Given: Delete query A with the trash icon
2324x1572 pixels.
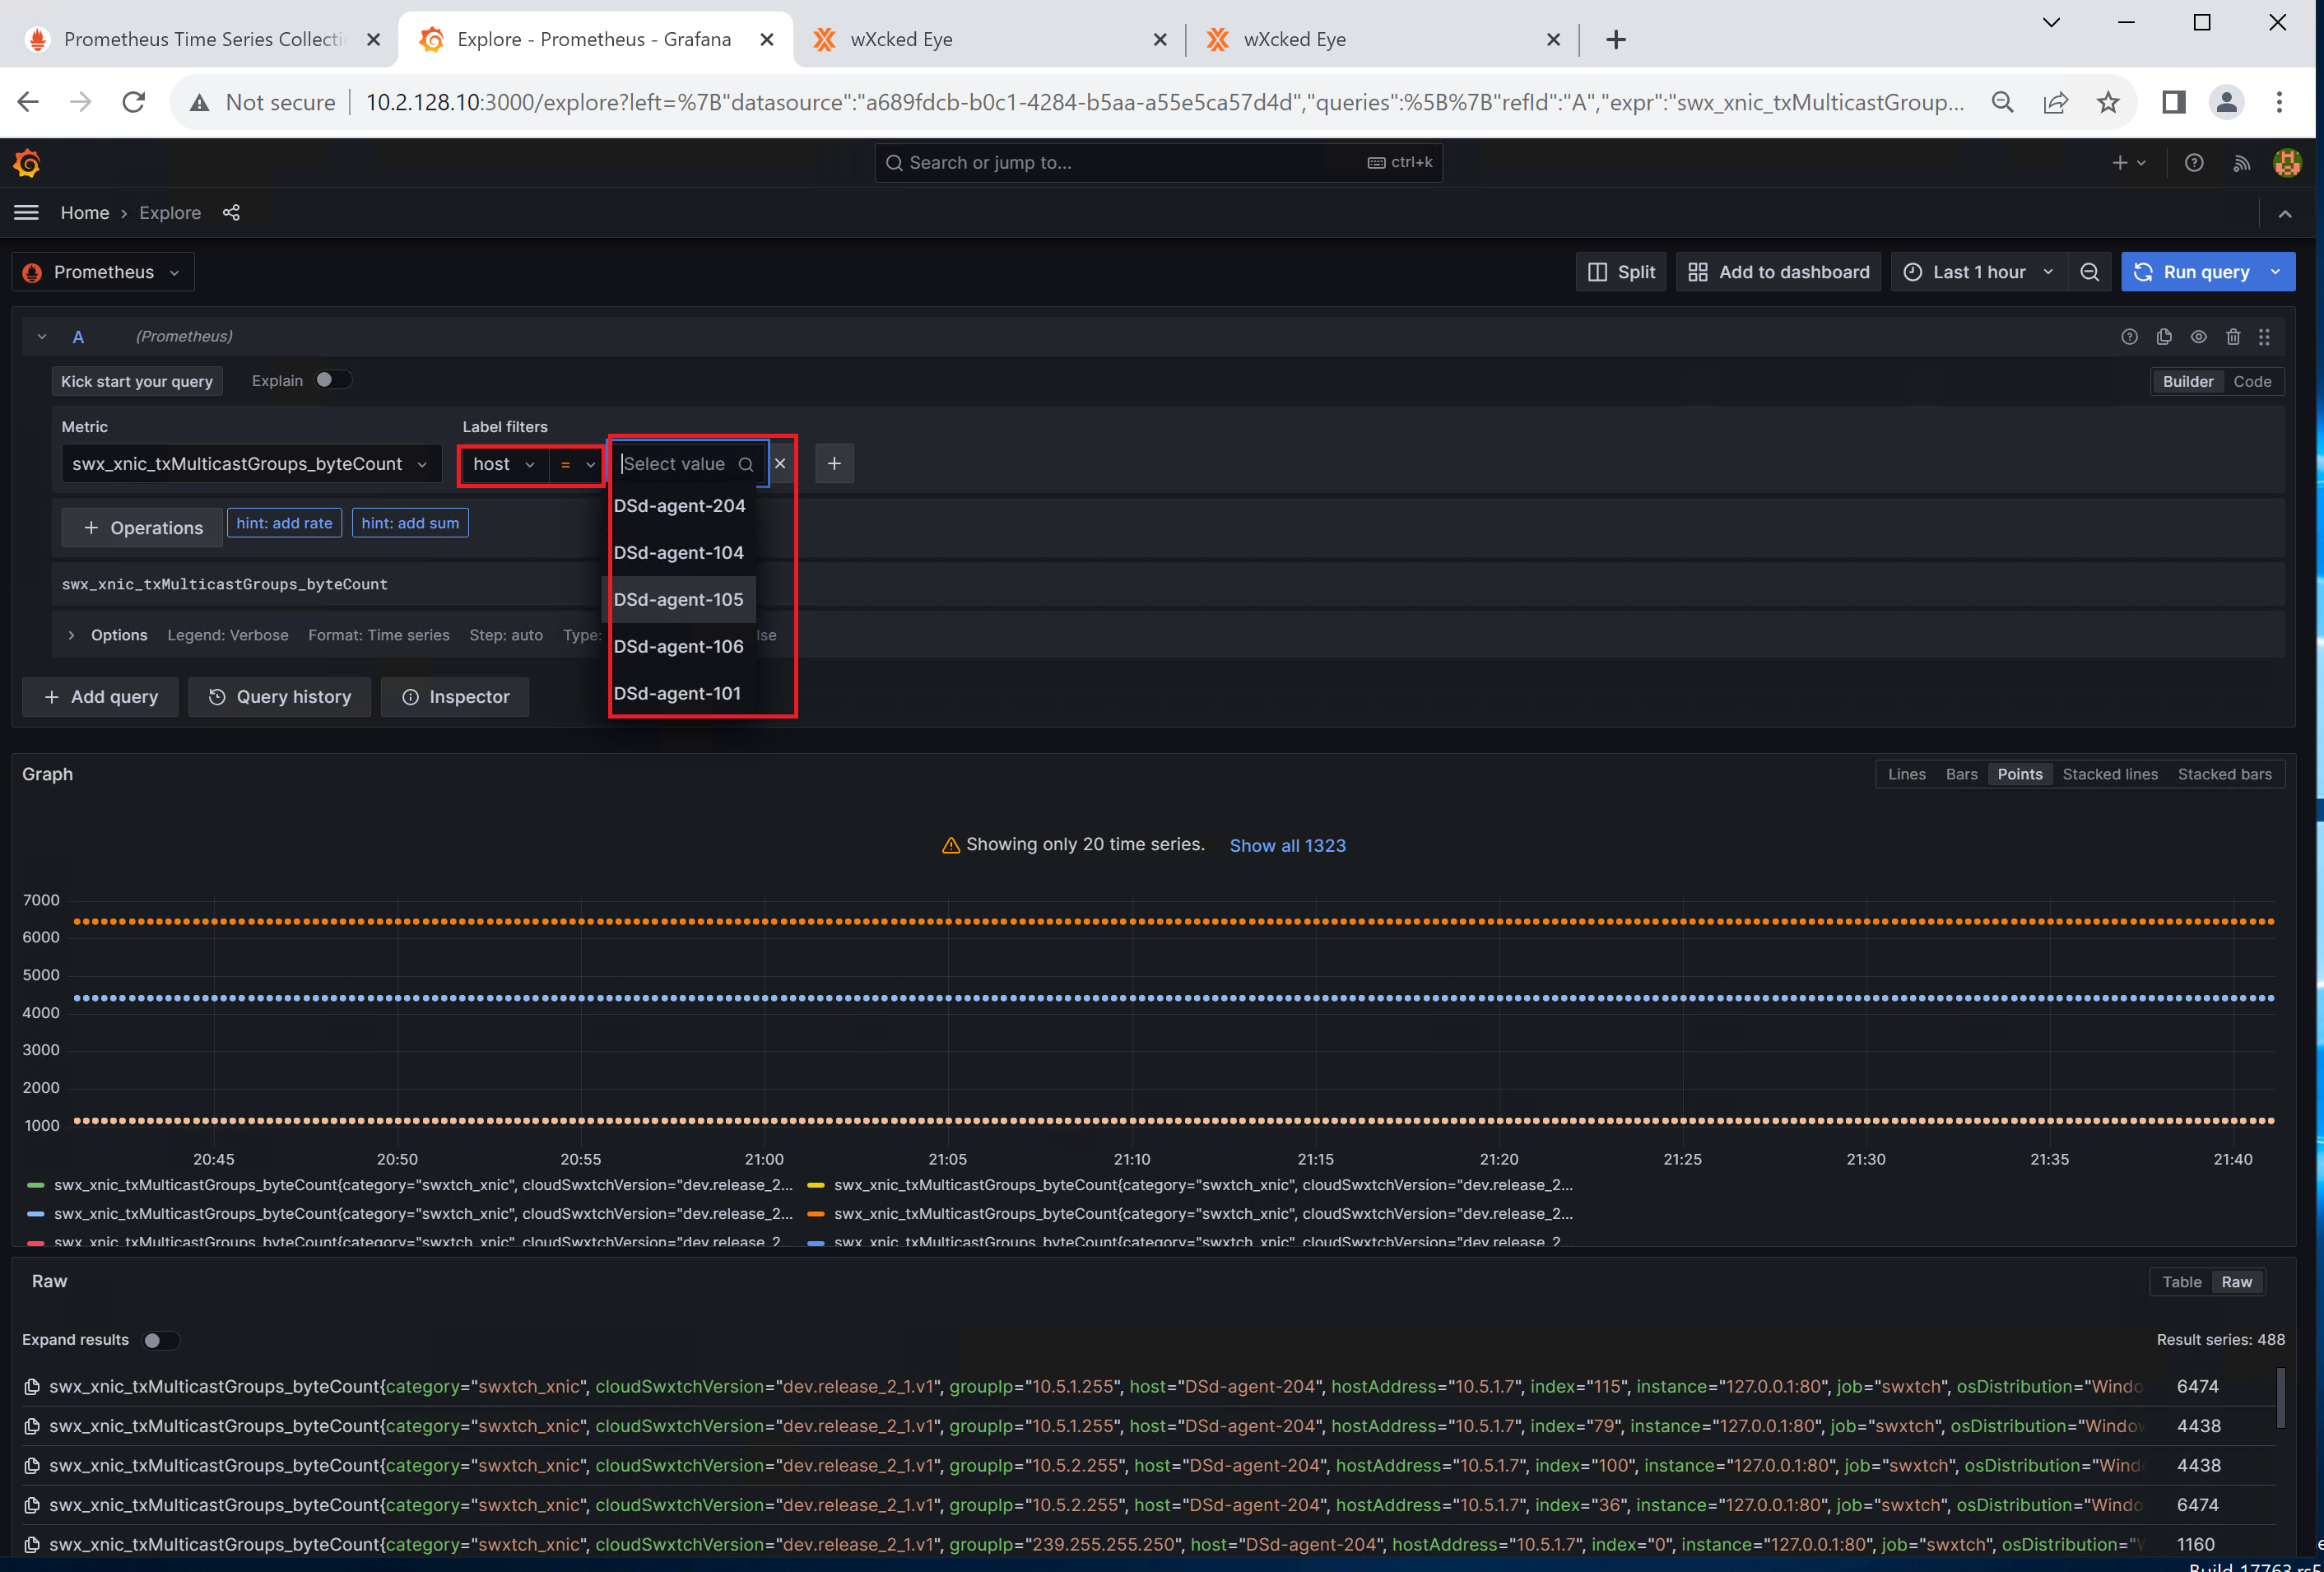Looking at the screenshot, I should (x=2233, y=337).
